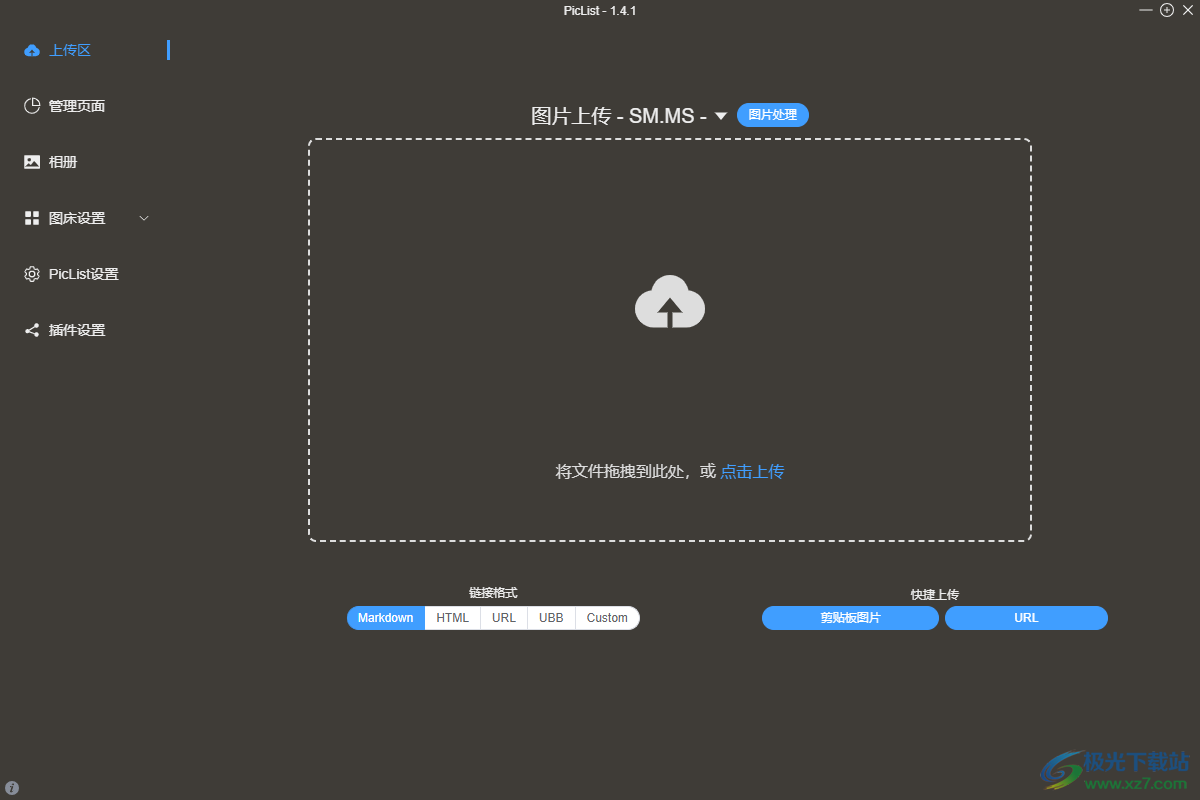This screenshot has width=1200, height=800.
Task: Click the upload area cloud icon in sidebar
Action: coord(32,50)
